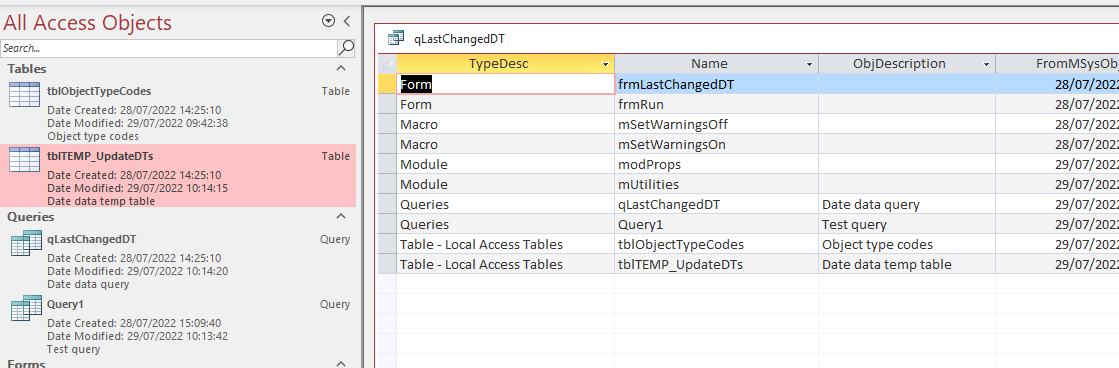Image resolution: width=1119 pixels, height=368 pixels.
Task: Click the date cell in the frmLastChangedDT row
Action: 1058,84
